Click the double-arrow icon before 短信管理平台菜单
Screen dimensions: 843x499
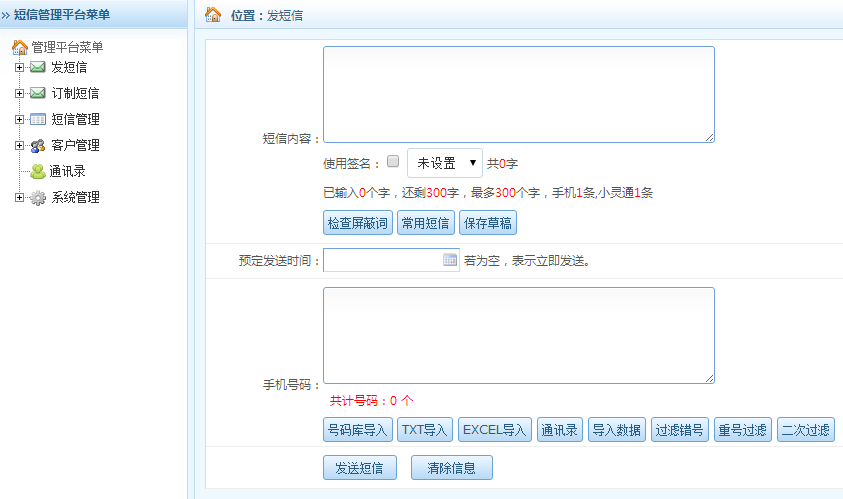5,16
